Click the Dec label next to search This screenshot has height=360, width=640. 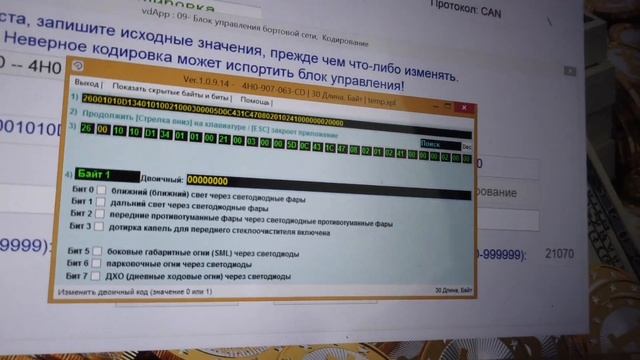(467, 147)
